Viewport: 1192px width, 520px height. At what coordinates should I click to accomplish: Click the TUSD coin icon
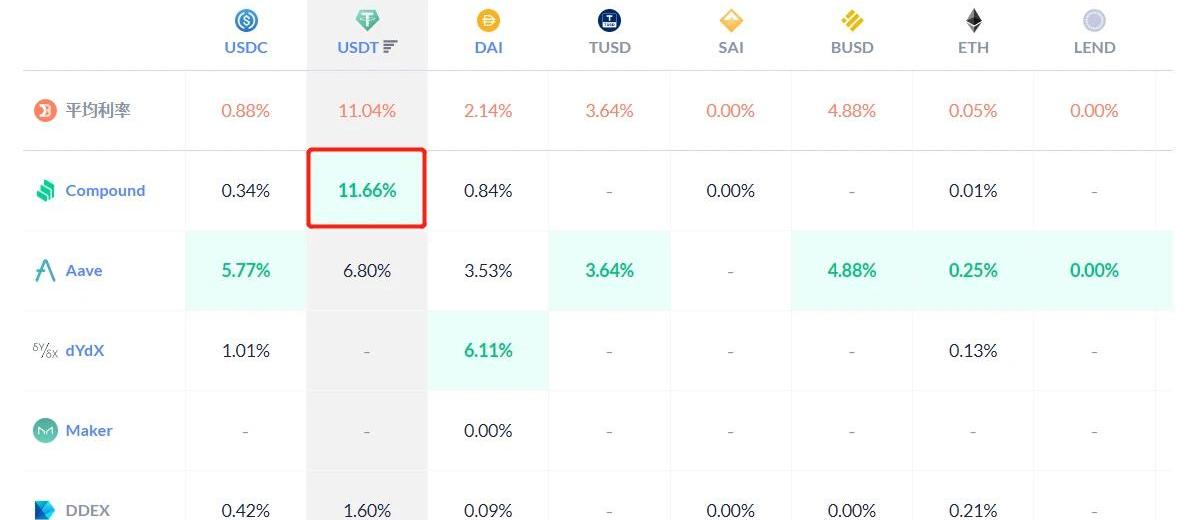coord(609,20)
